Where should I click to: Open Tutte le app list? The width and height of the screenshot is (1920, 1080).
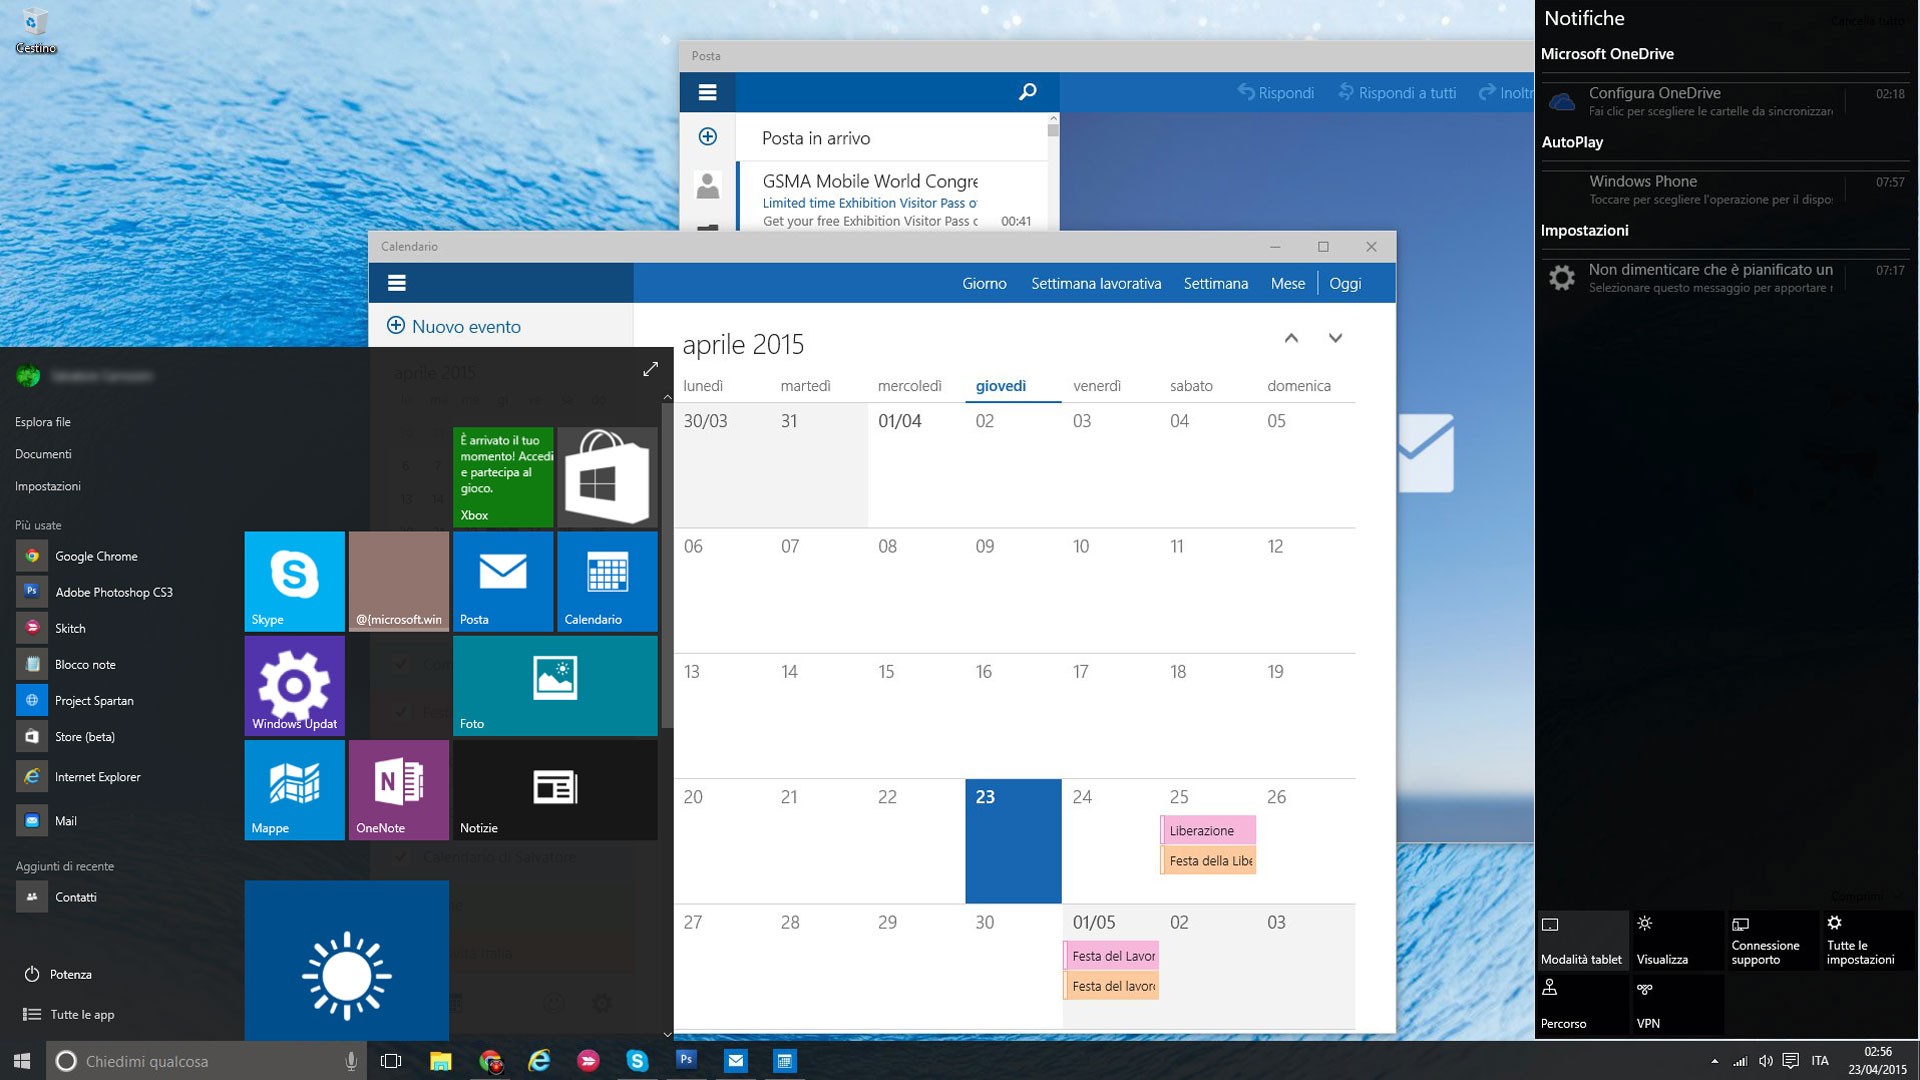click(69, 1014)
